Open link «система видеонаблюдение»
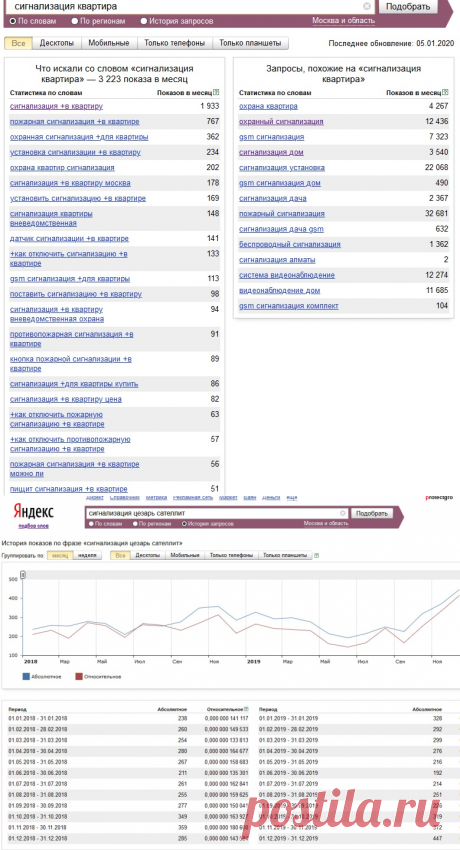The height and width of the screenshot is (850, 460). click(287, 275)
